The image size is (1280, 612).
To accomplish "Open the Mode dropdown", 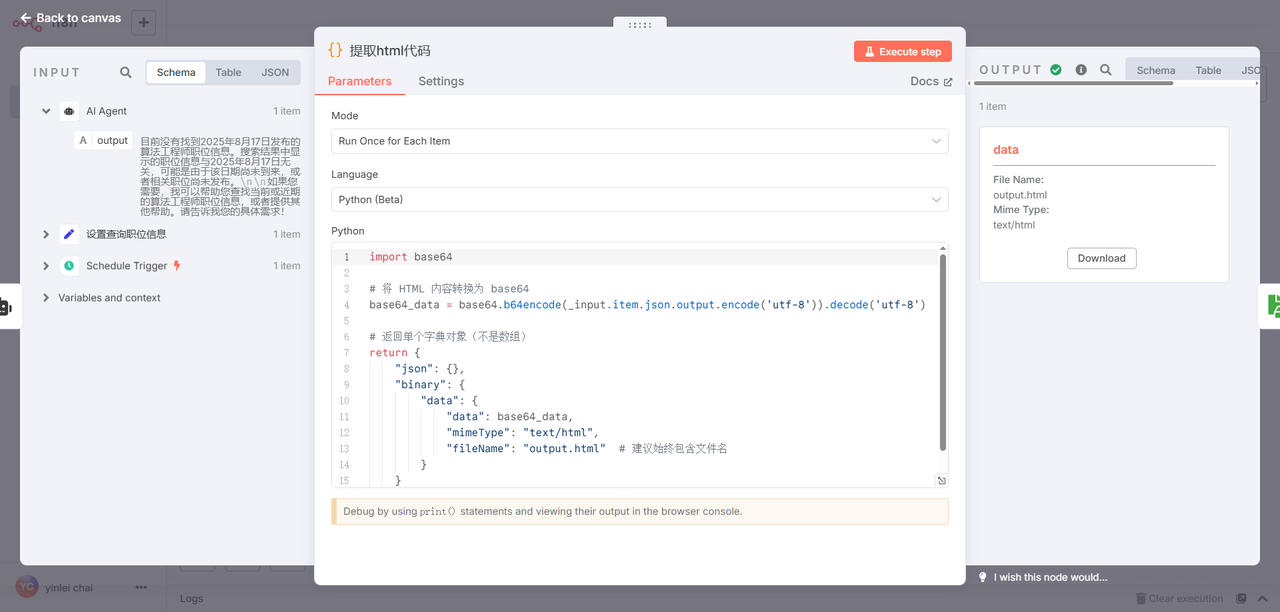I will point(640,141).
